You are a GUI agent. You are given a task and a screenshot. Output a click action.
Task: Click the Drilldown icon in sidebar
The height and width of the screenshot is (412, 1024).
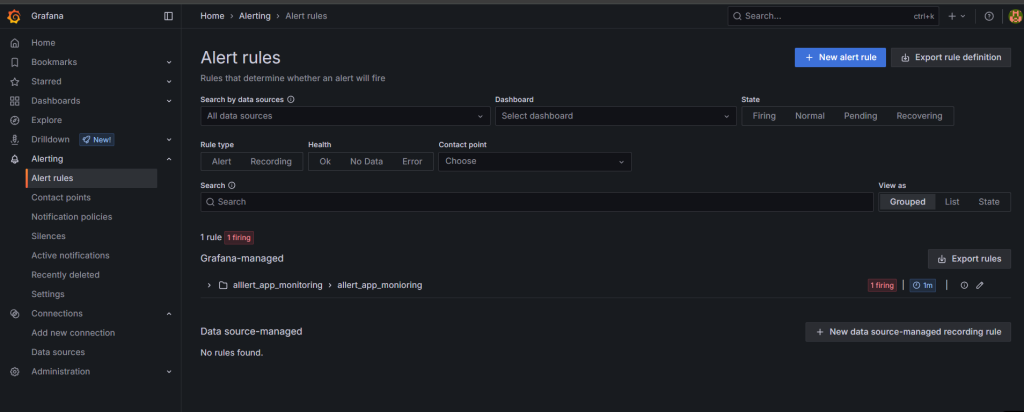[x=14, y=140]
